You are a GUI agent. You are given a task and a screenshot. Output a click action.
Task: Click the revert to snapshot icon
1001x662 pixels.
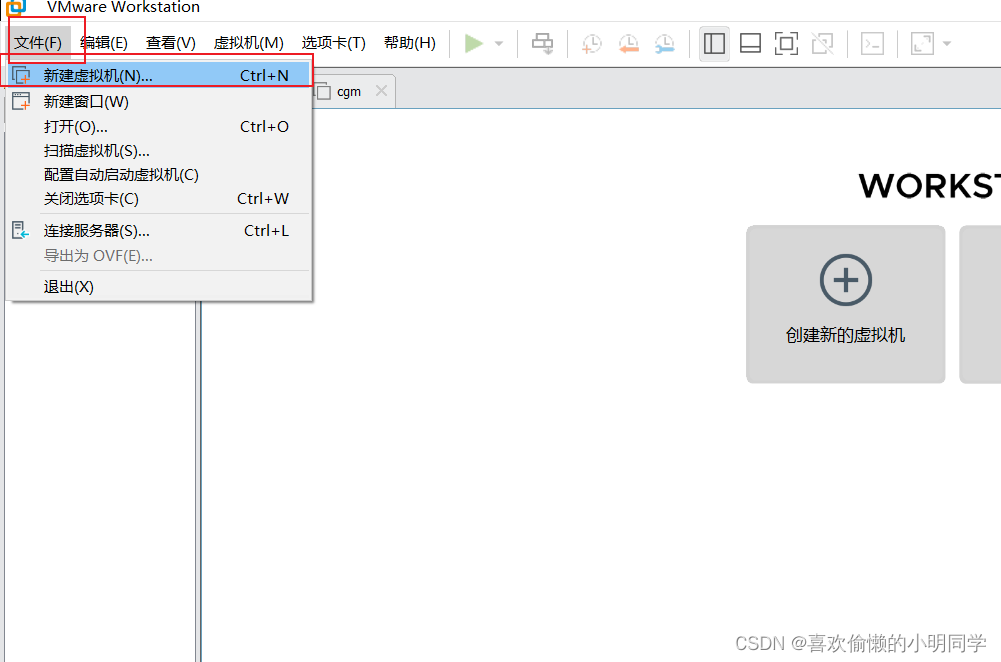[x=628, y=43]
